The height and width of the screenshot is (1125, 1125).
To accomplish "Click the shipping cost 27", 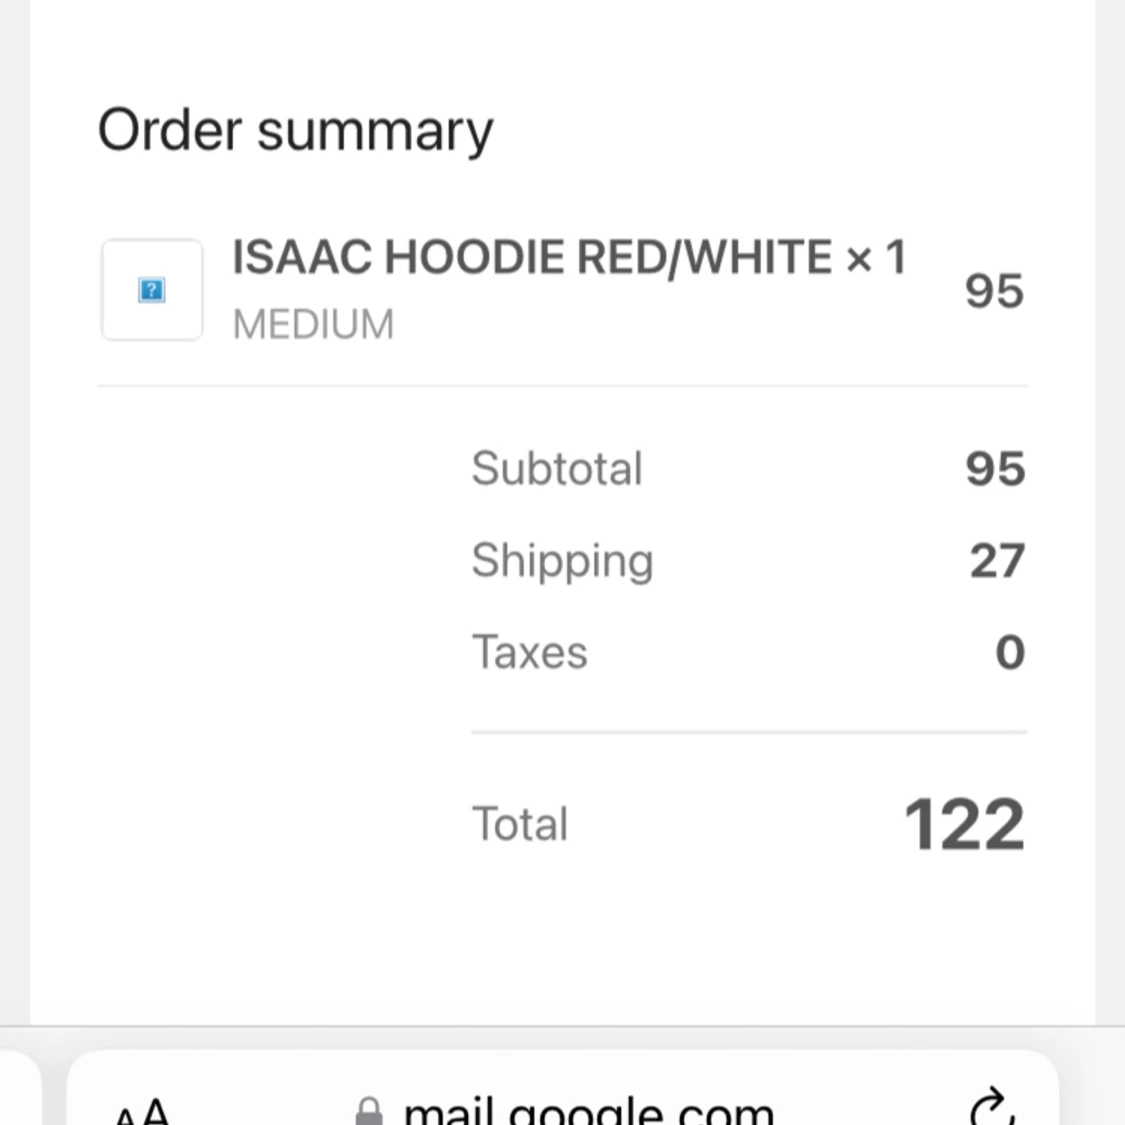I will [x=997, y=560].
